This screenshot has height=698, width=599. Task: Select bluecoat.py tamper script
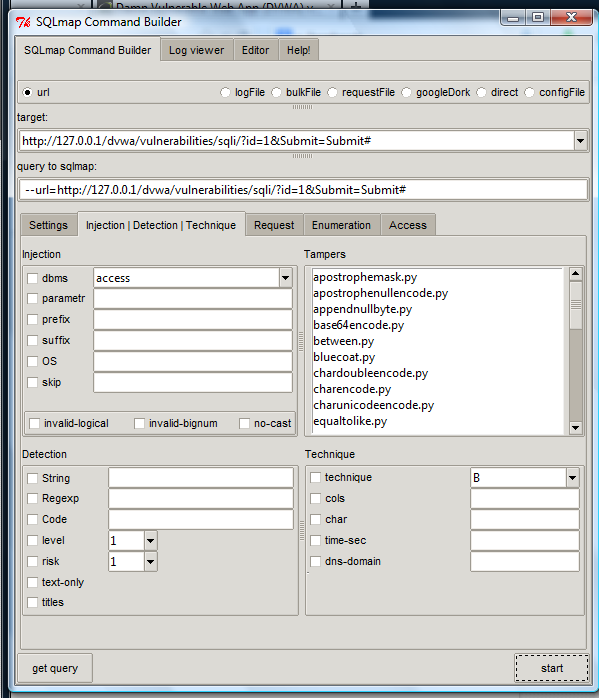(x=344, y=357)
